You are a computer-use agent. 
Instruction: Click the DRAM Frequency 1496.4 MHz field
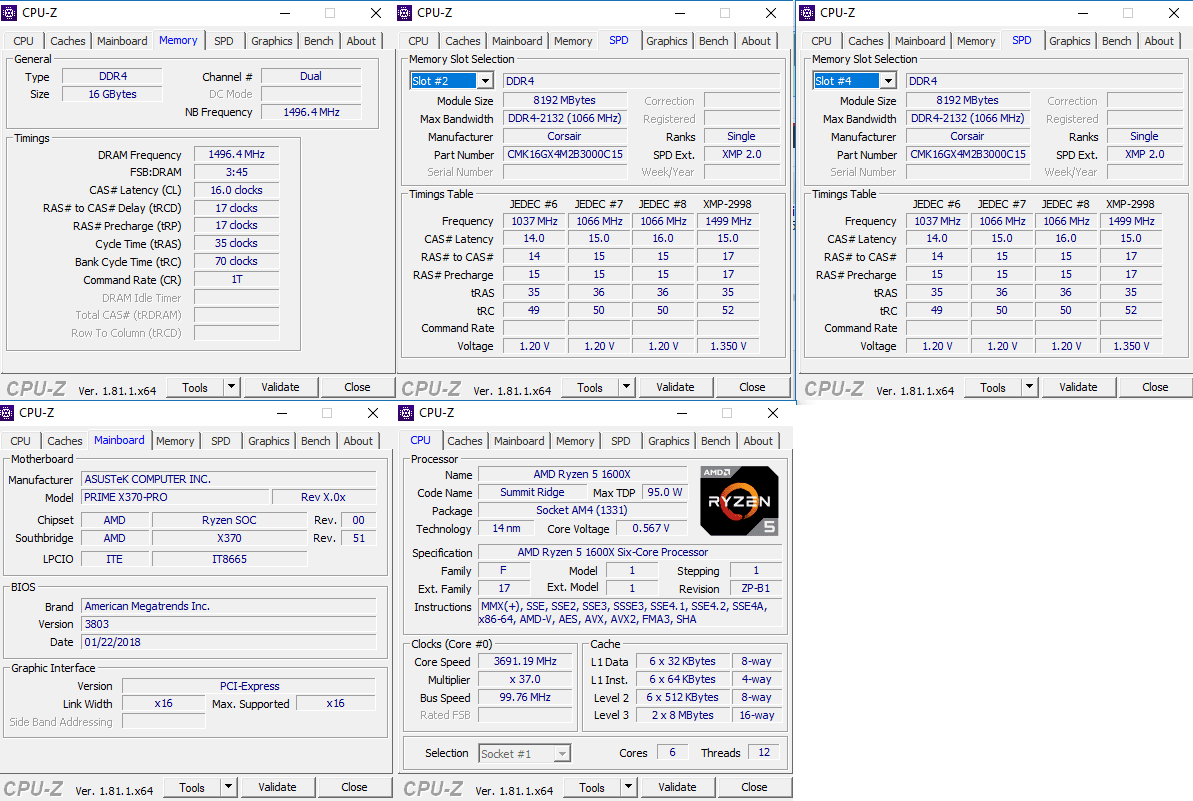237,154
